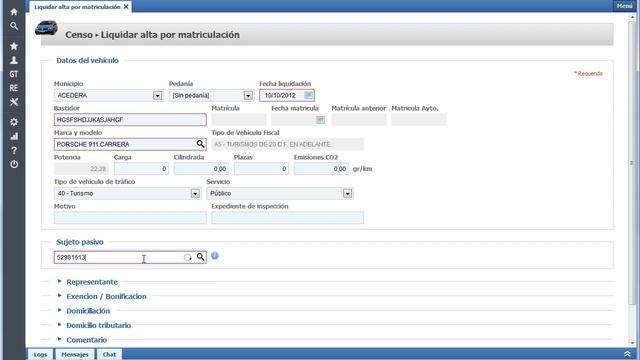Open the RE module in sidebar
This screenshot has width=640, height=360.
14,88
